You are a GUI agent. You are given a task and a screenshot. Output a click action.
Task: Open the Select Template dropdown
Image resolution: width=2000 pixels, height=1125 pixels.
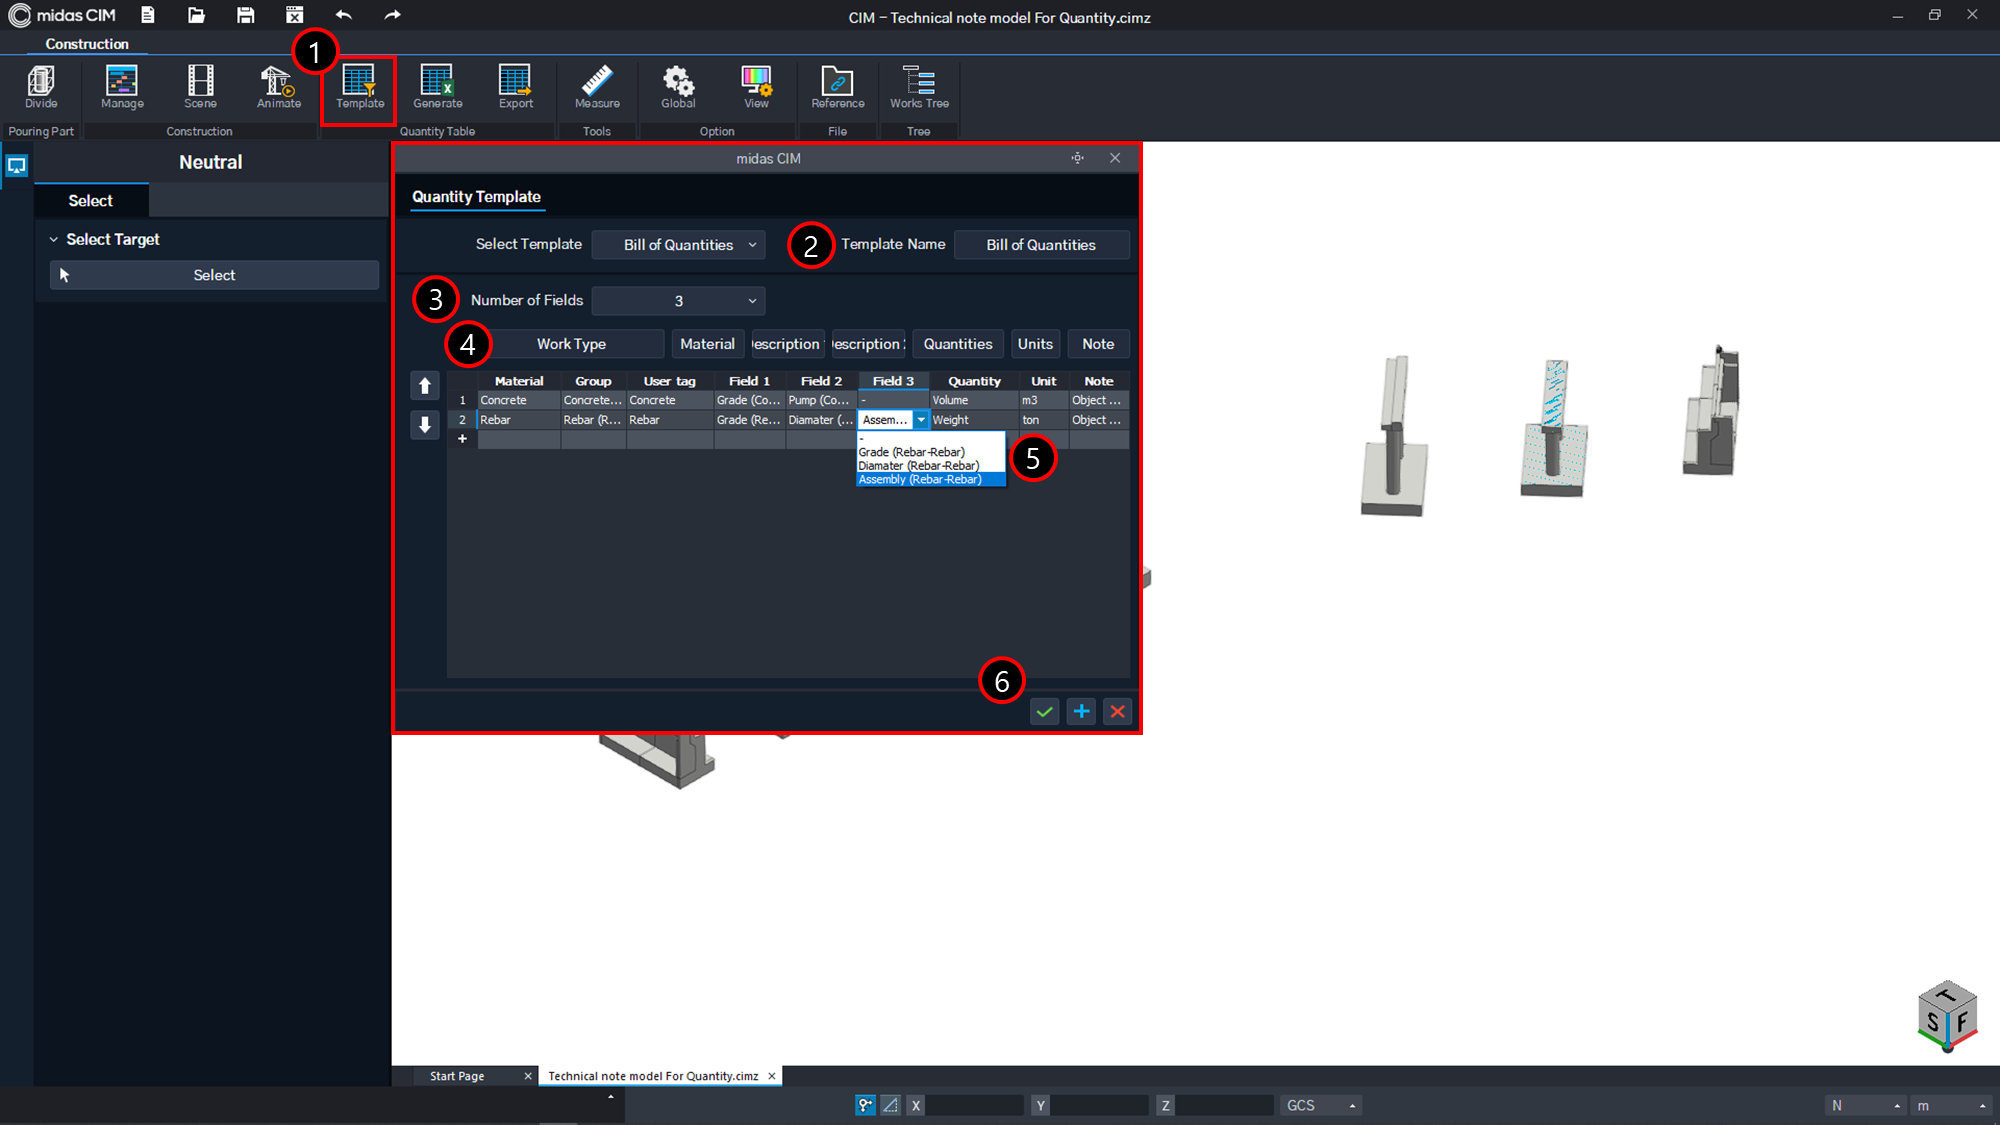pos(679,245)
